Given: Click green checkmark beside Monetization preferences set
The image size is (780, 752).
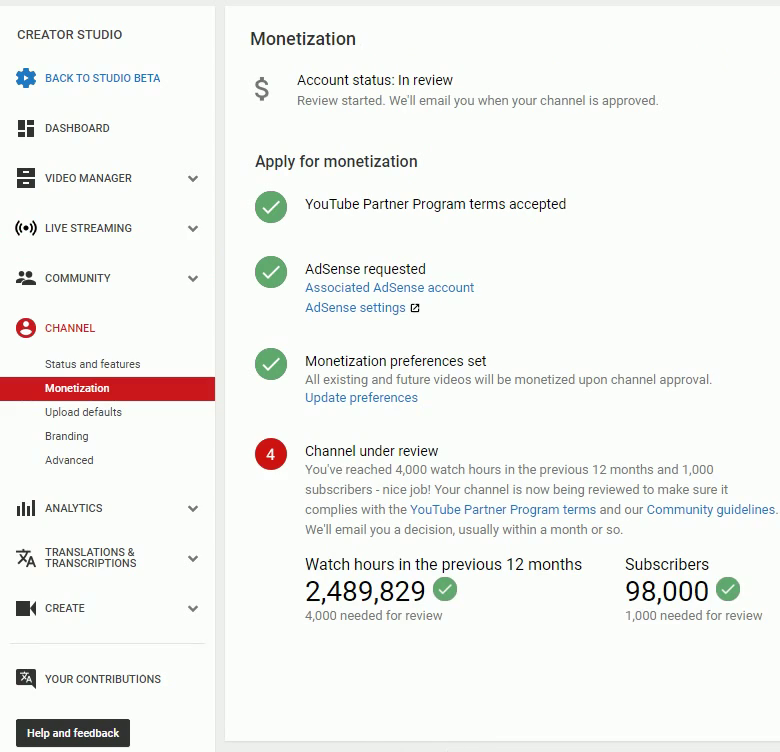Looking at the screenshot, I should 271,364.
